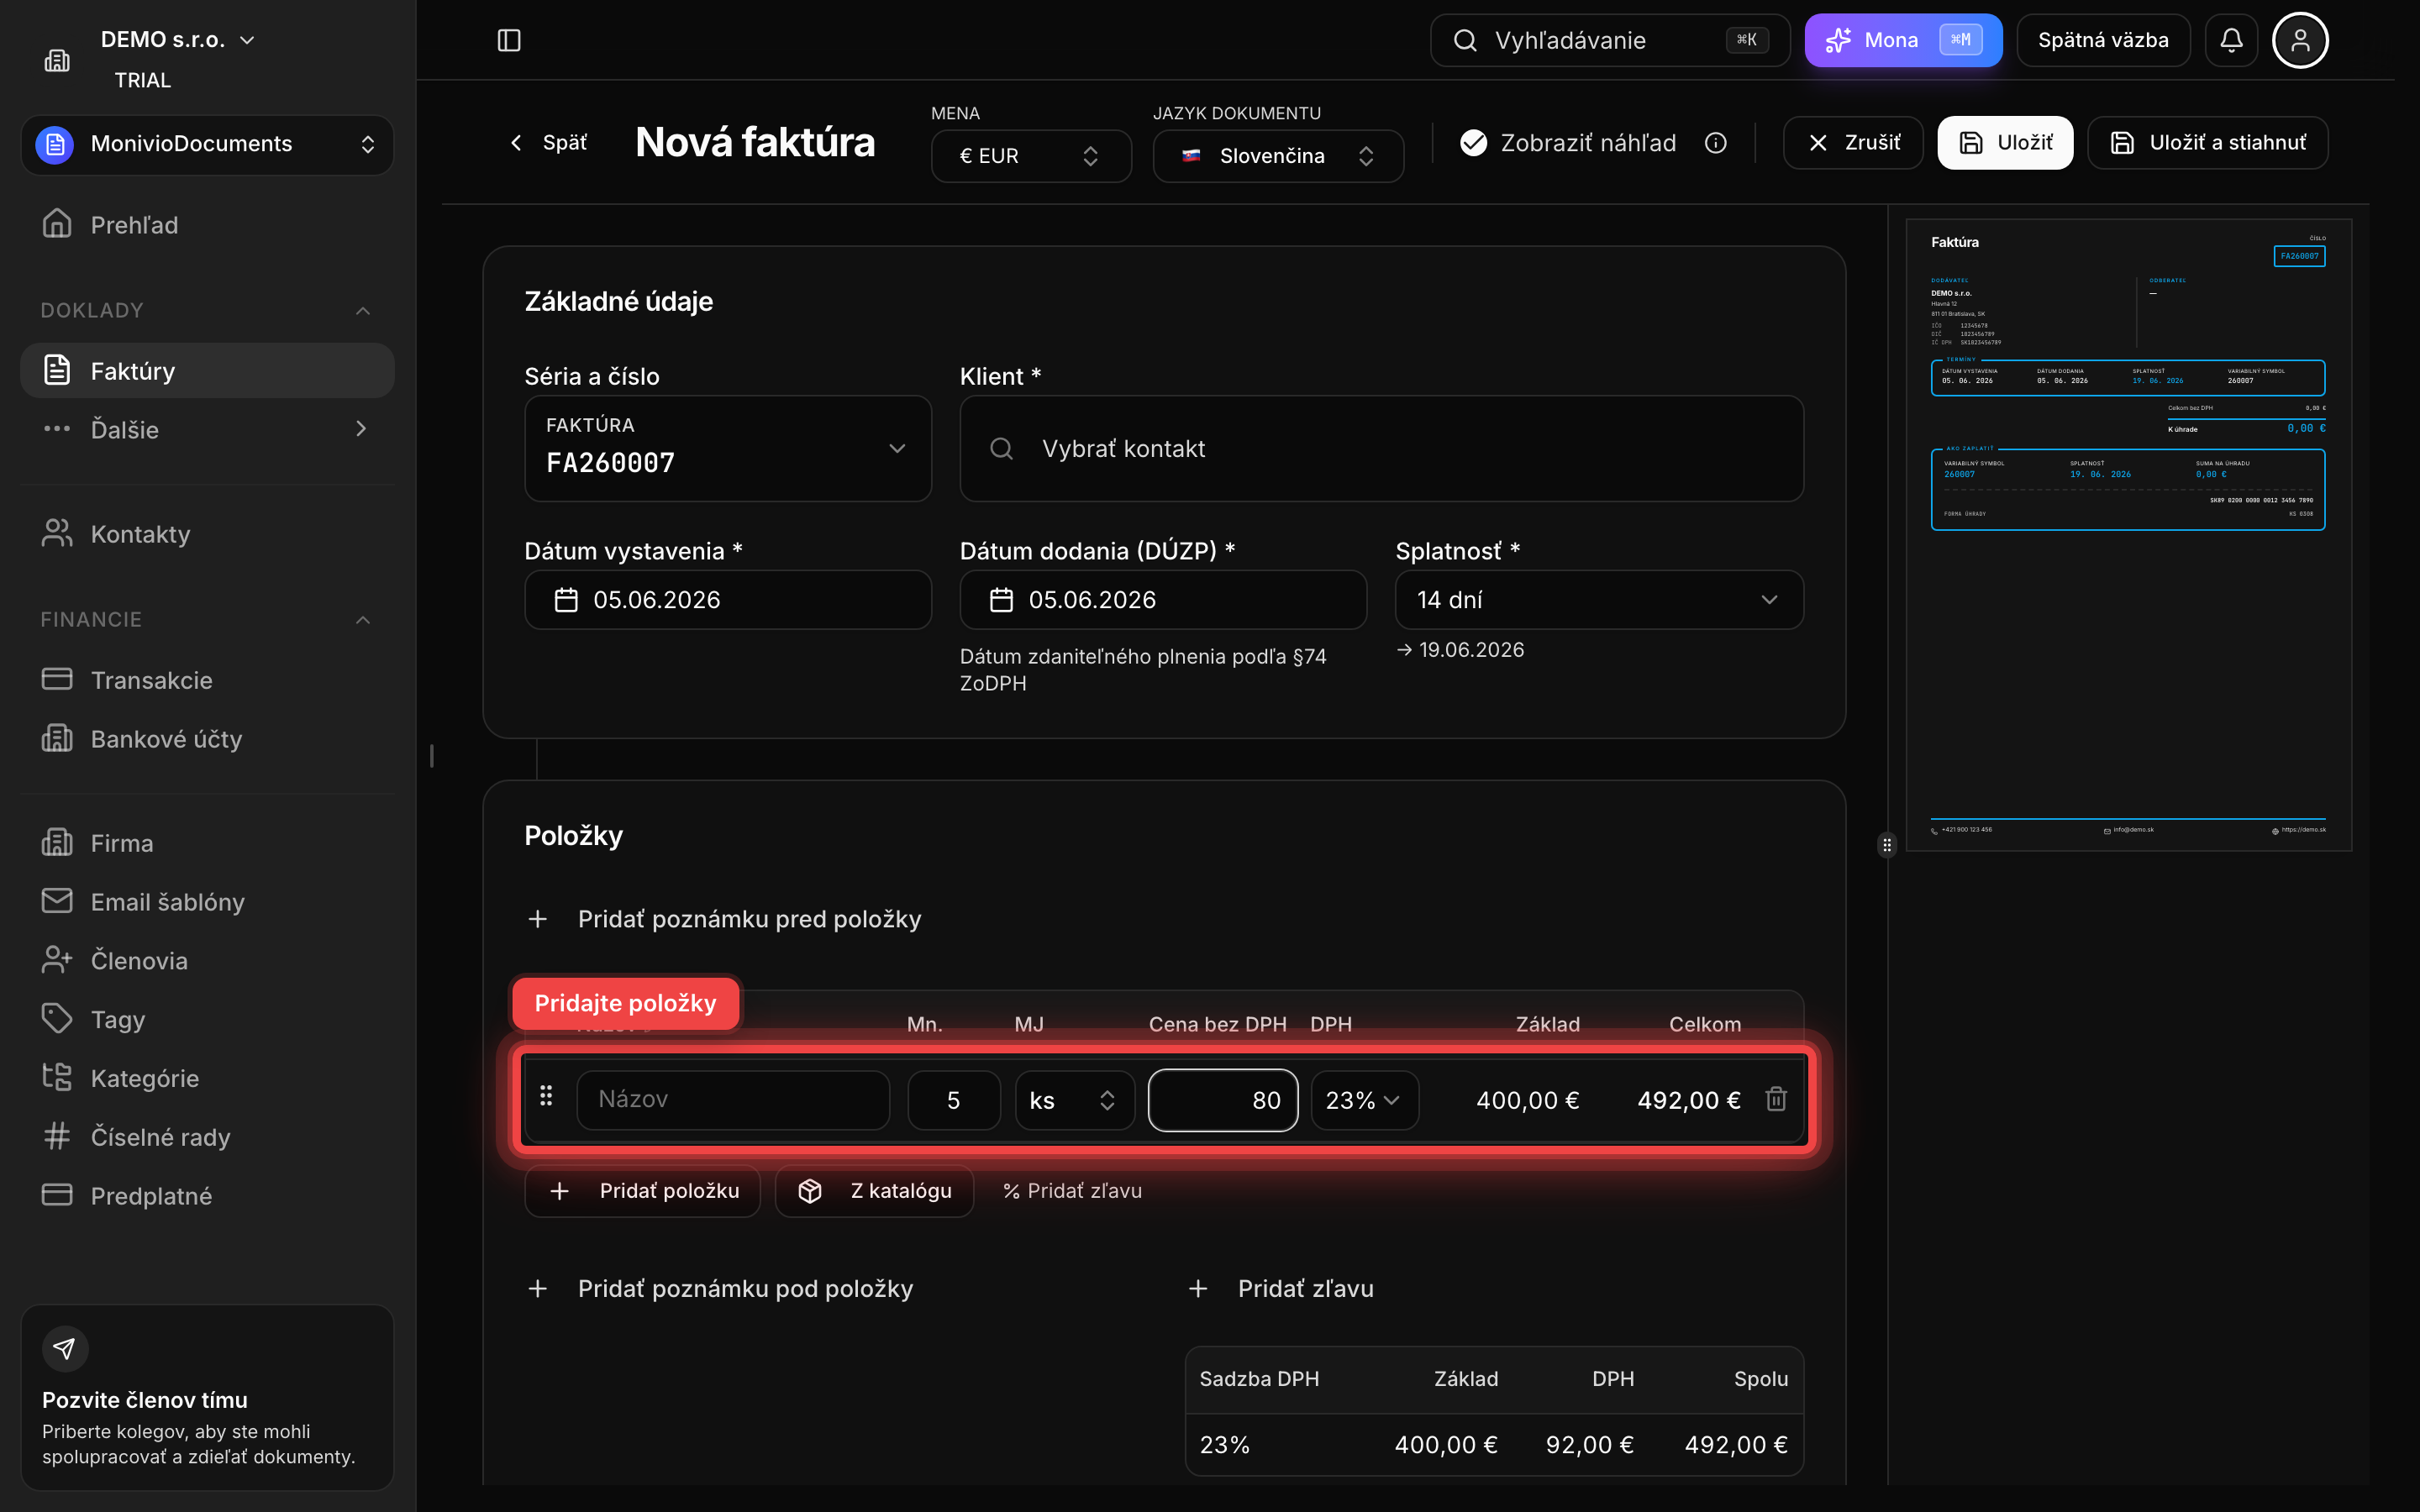
Task: Open Transakcie in sidebar
Action: (x=207, y=680)
